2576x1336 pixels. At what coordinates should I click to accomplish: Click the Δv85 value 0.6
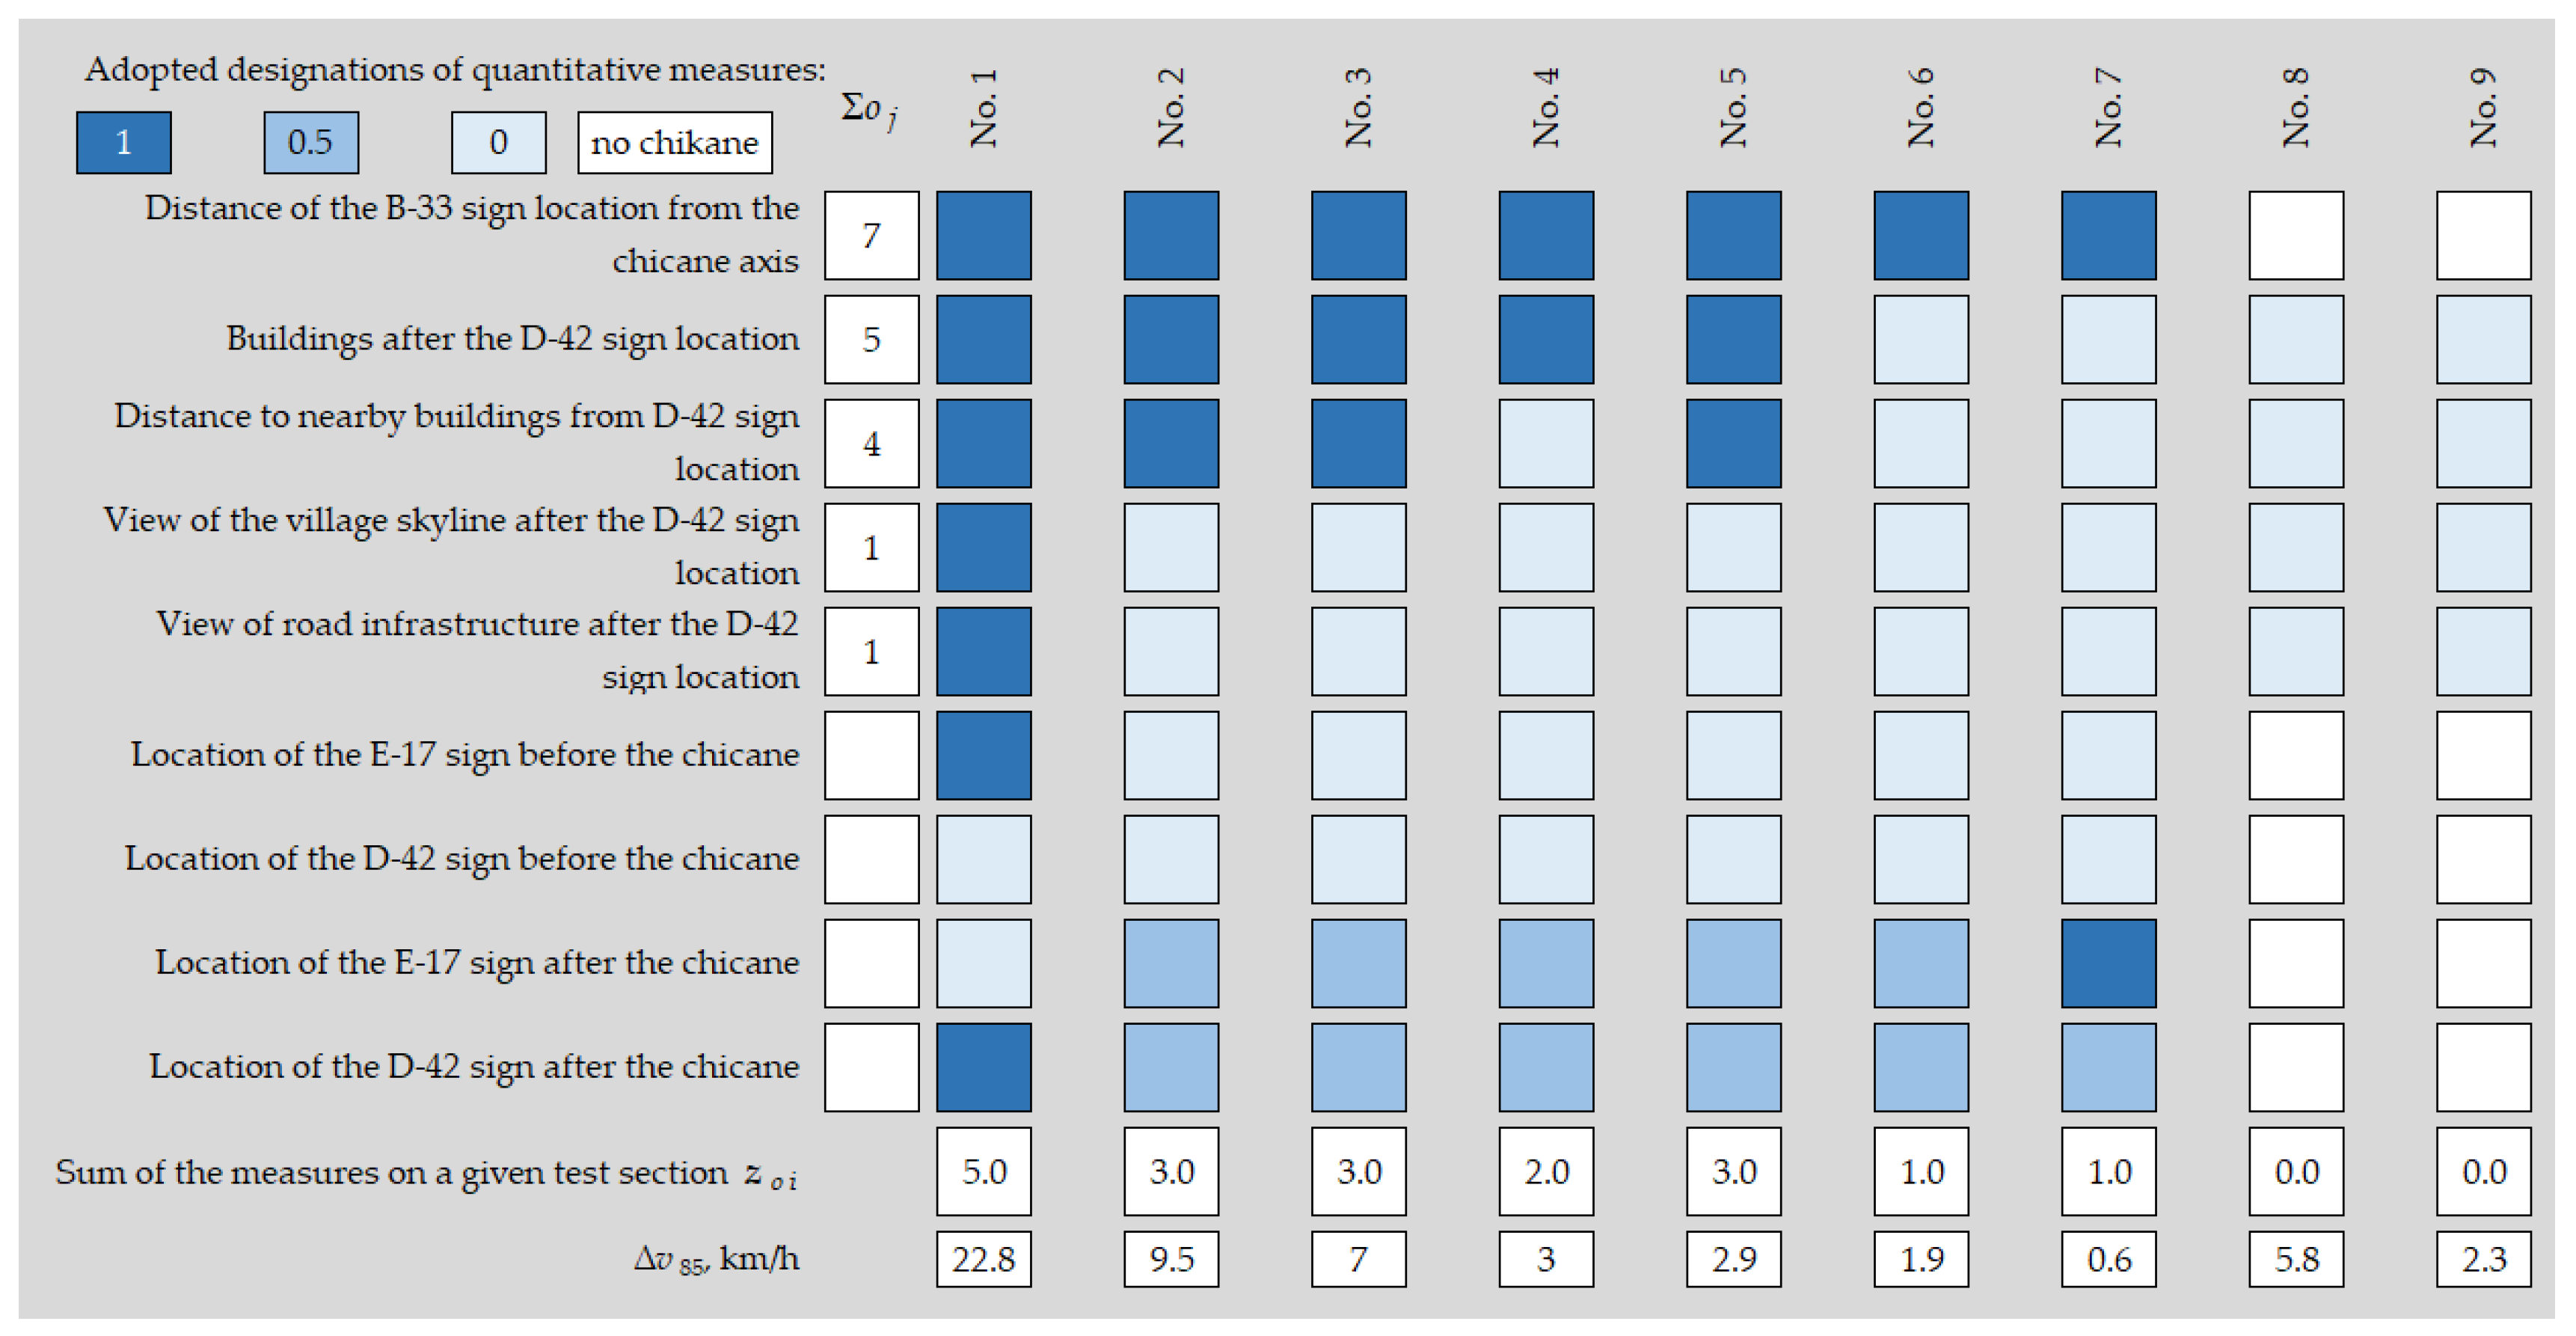click(x=2108, y=1258)
